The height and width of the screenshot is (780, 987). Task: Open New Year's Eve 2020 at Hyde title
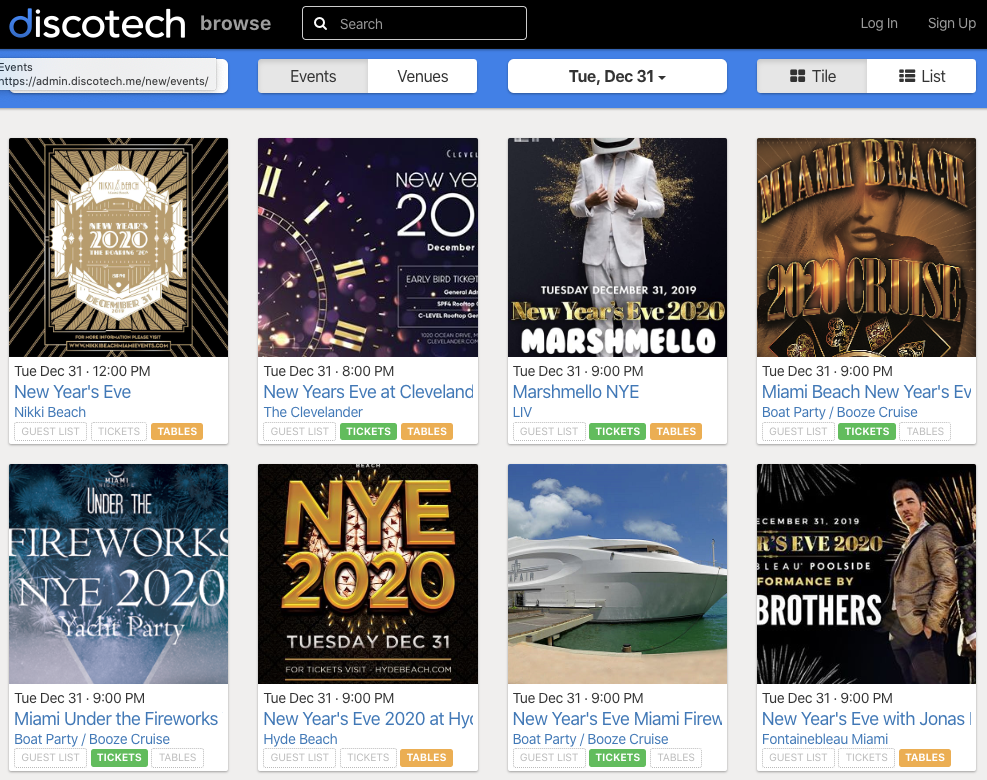368,718
